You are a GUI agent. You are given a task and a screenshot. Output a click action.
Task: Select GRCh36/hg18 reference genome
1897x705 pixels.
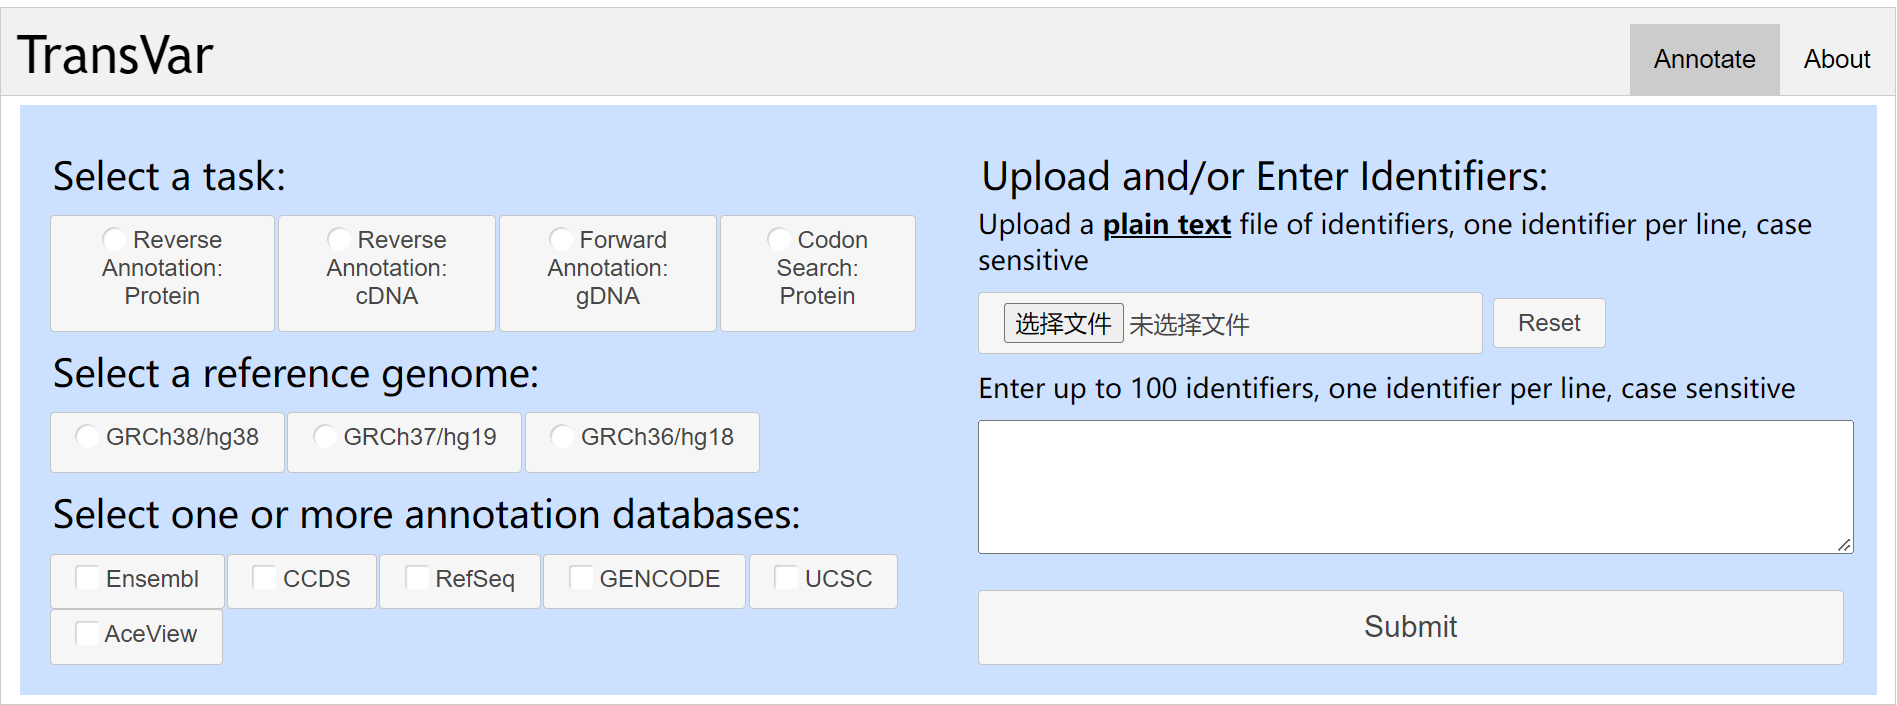[562, 437]
